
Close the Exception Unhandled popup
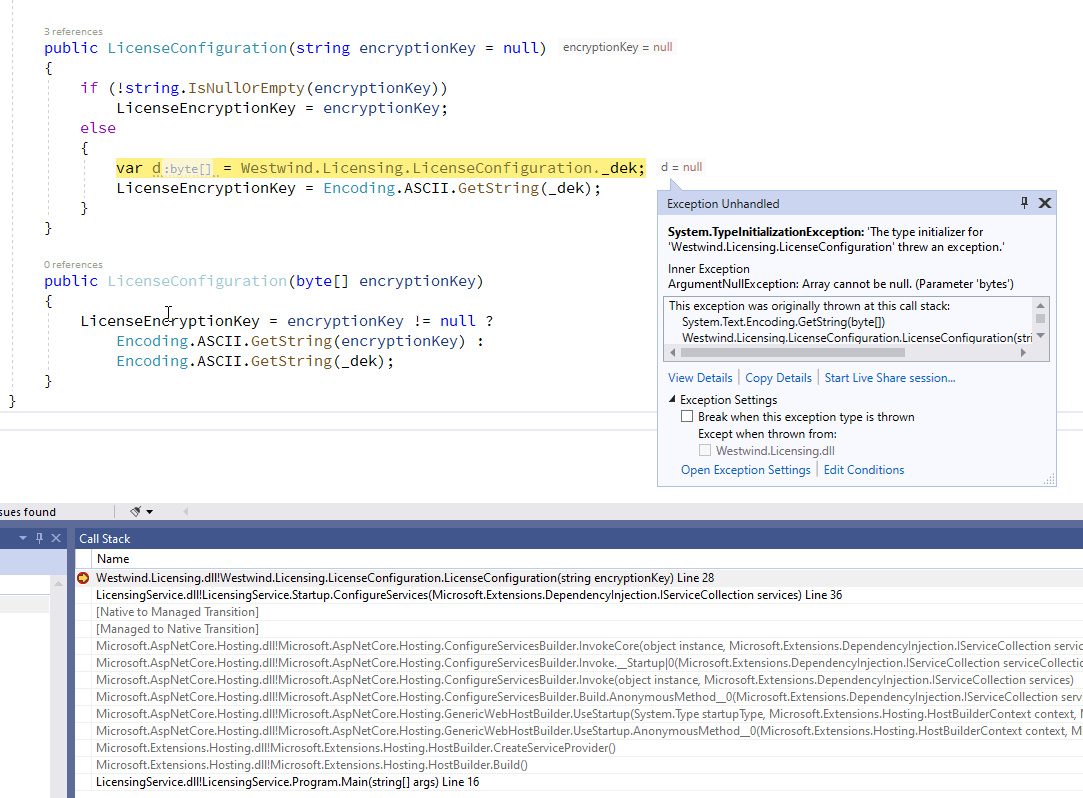(x=1045, y=203)
